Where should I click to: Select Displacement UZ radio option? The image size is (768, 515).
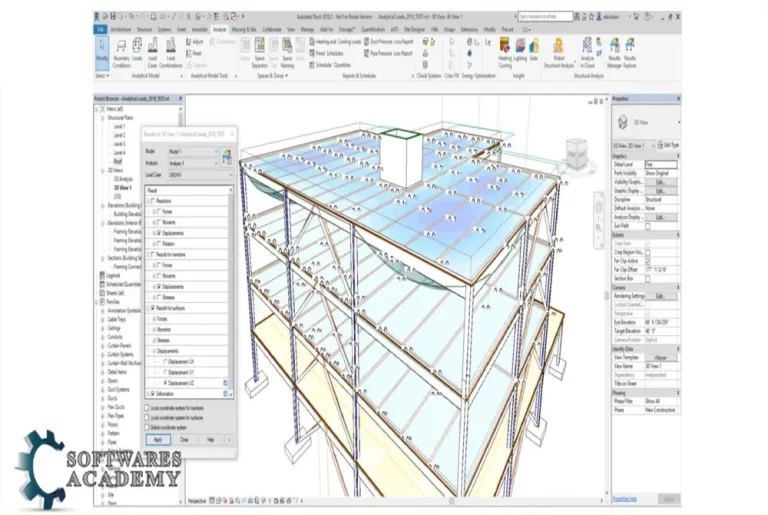[165, 383]
